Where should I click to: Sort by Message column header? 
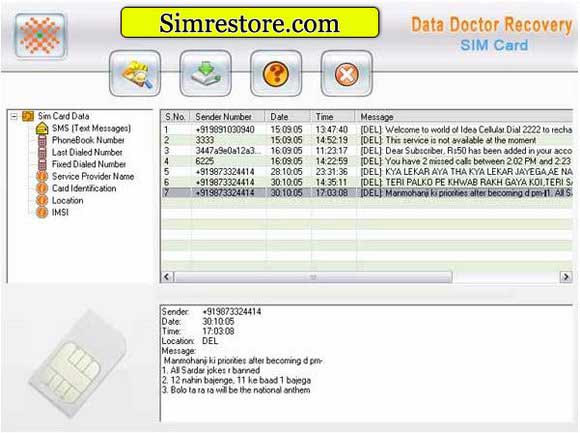click(x=464, y=117)
